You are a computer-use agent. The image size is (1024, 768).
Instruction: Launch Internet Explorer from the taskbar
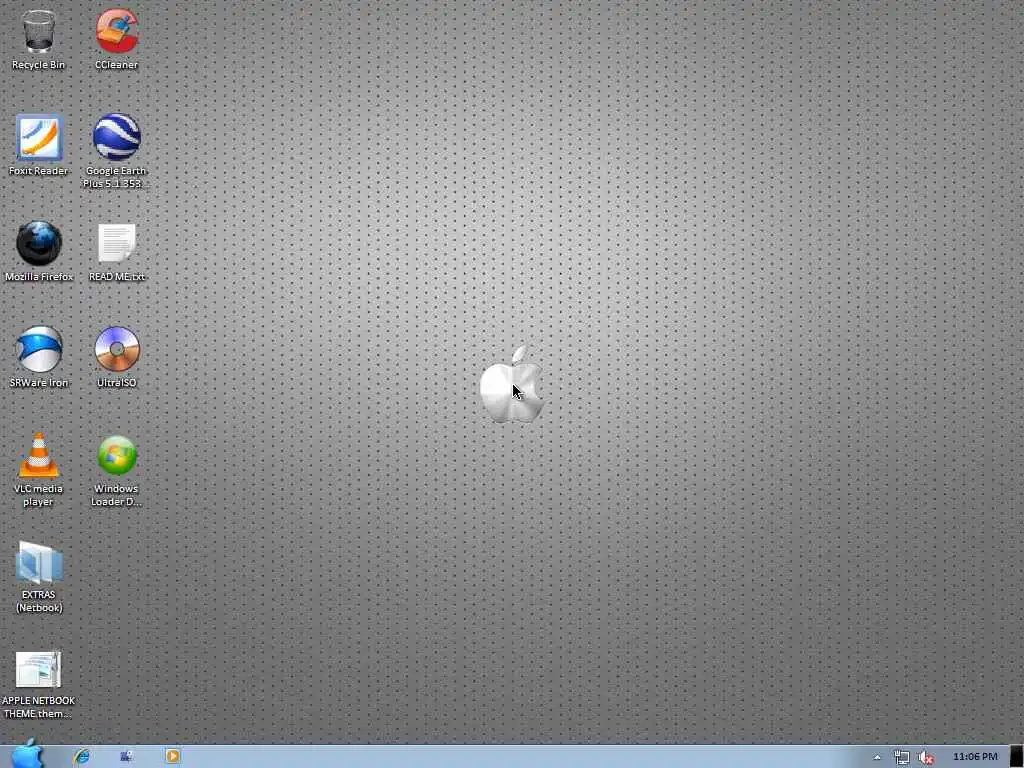pyautogui.click(x=82, y=756)
